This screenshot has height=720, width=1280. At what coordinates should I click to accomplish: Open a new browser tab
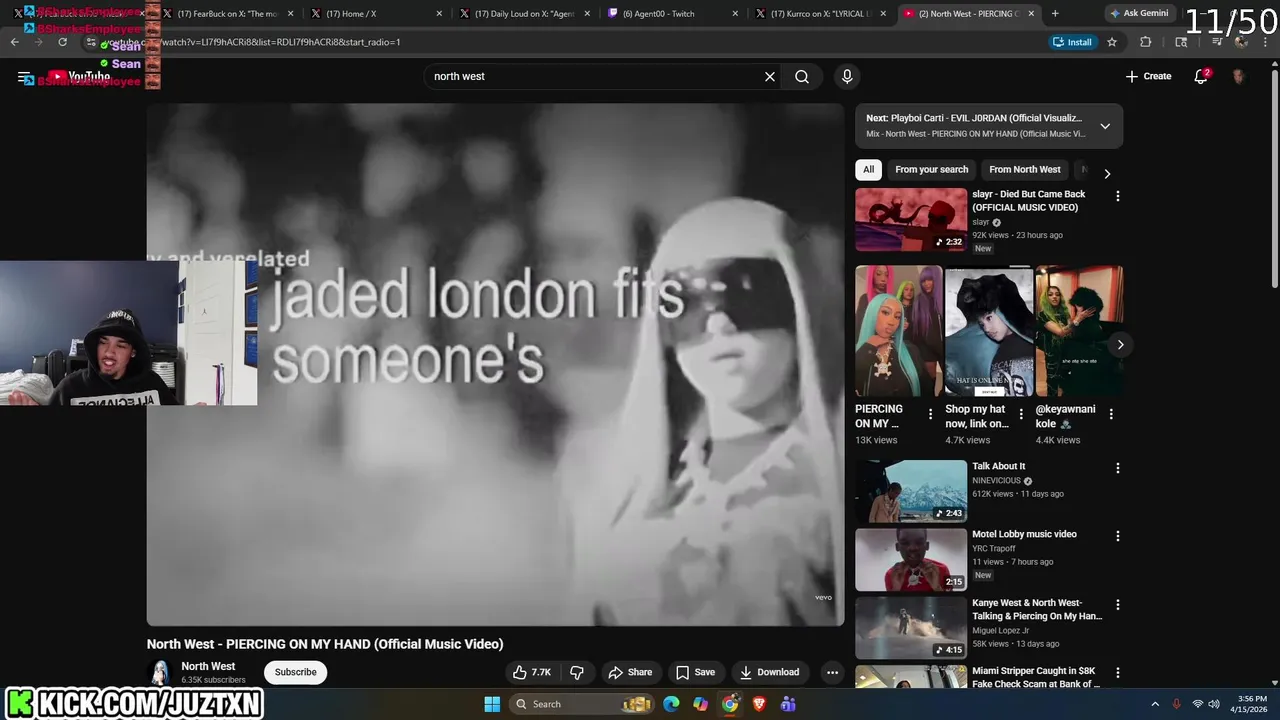[1055, 14]
